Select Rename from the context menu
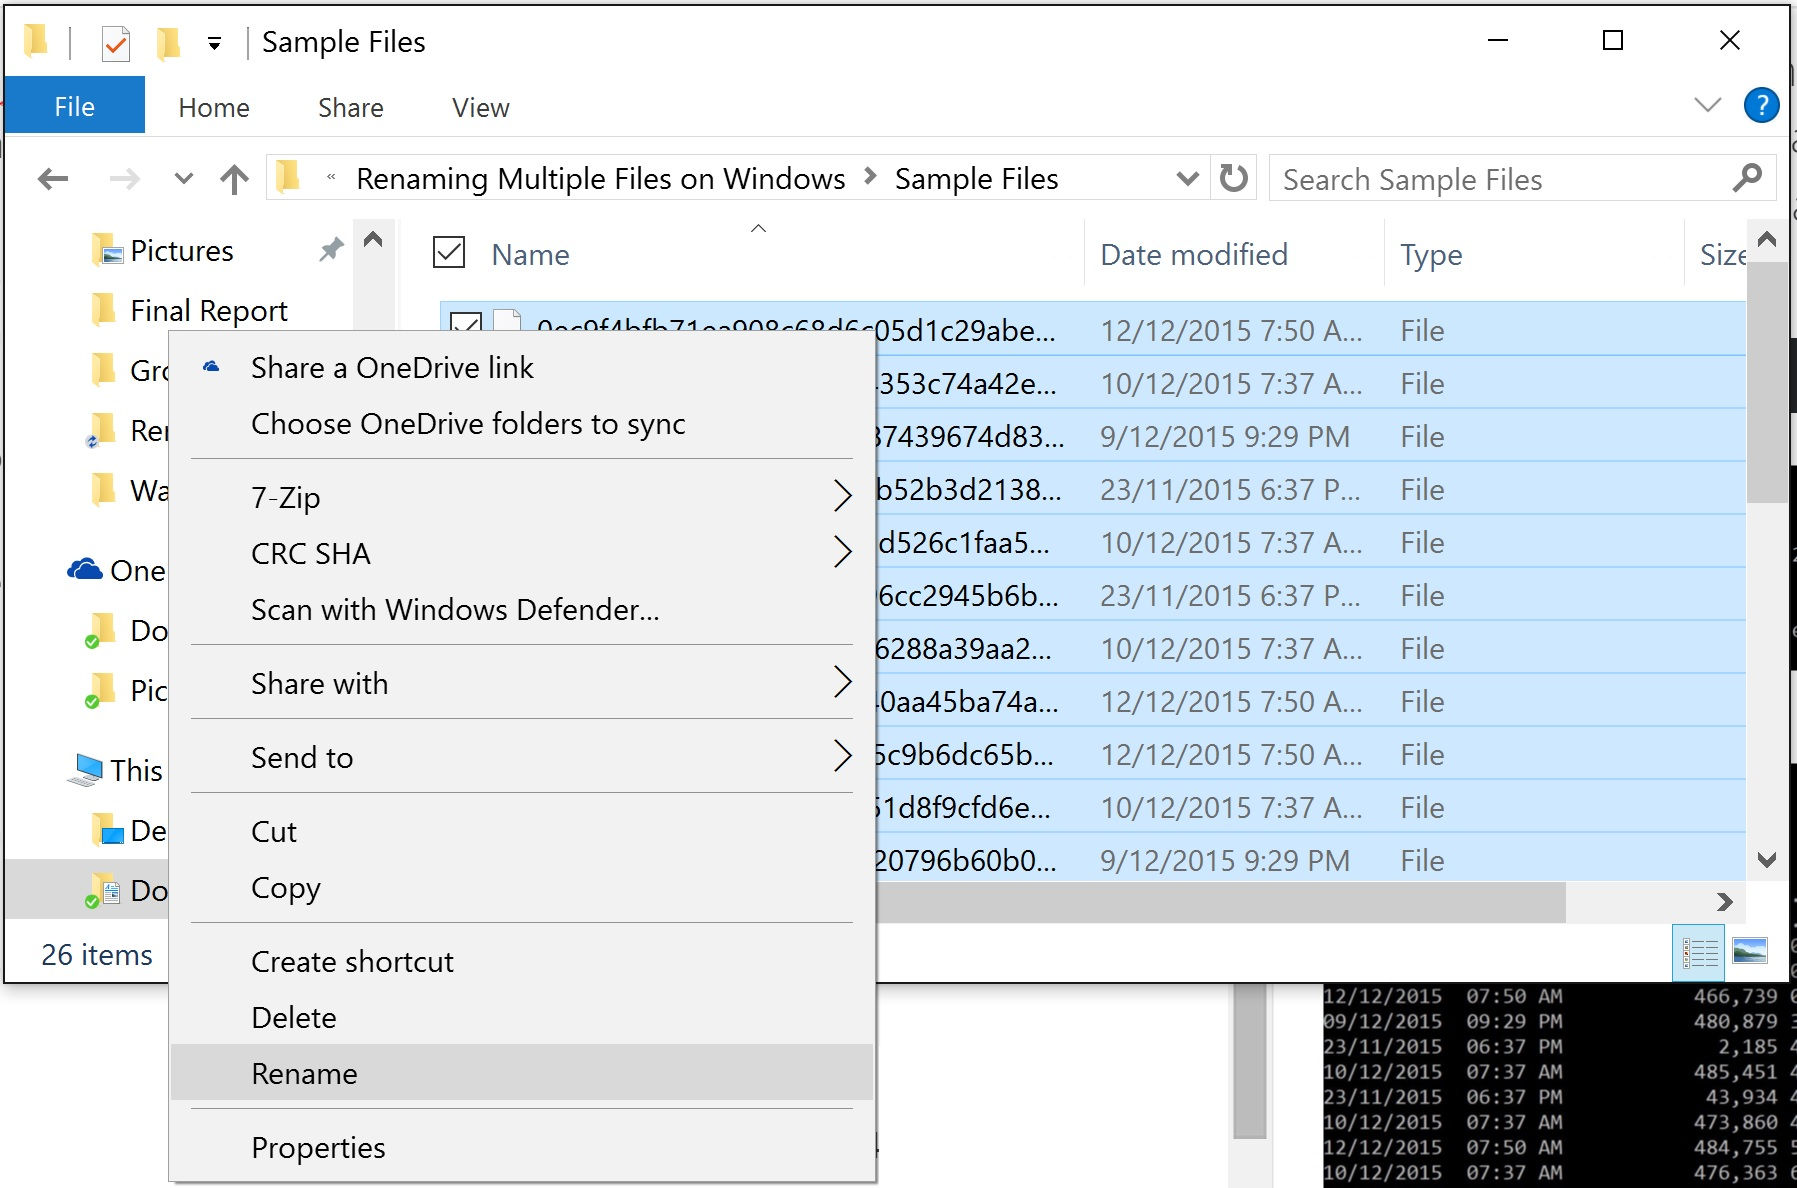This screenshot has height=1188, width=1797. tap(304, 1073)
